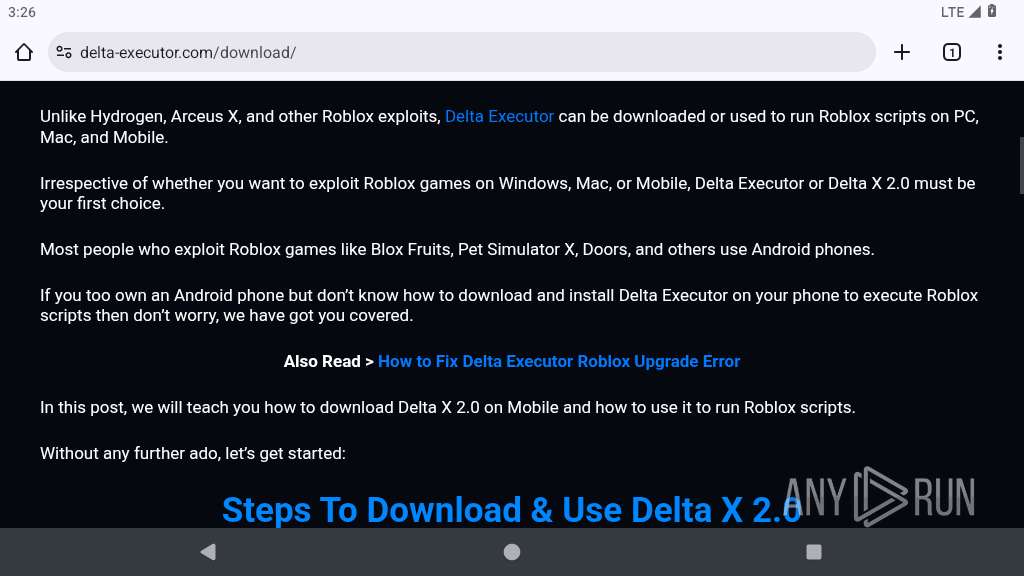Open How to Fix Delta Executor Roblox Upgrade Error

tap(559, 361)
